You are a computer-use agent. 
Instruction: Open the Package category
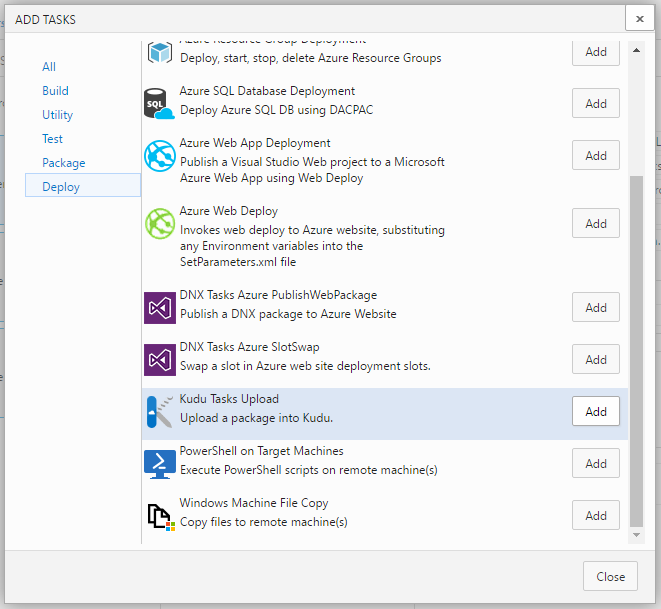coord(64,163)
